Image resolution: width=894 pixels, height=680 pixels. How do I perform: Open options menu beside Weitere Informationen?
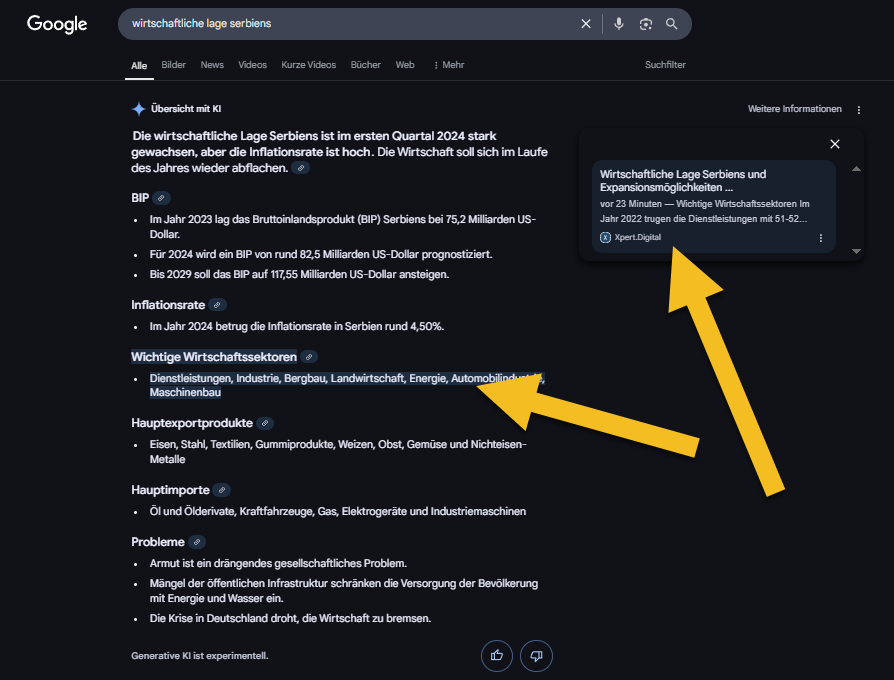coord(858,109)
